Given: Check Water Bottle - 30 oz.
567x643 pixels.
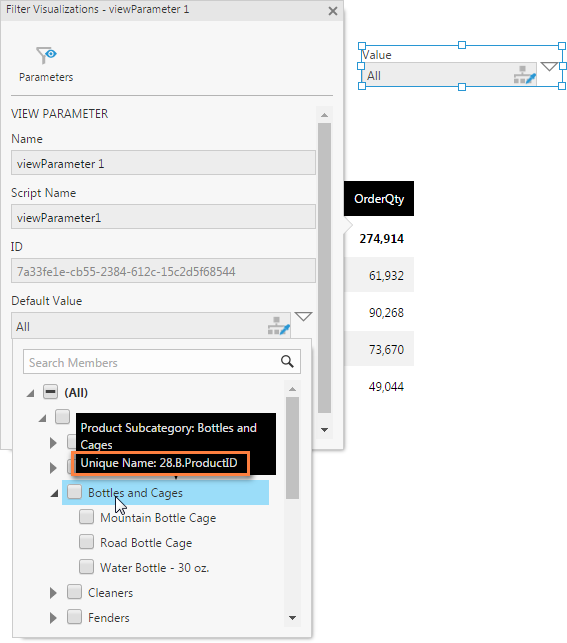Looking at the screenshot, I should 86,567.
